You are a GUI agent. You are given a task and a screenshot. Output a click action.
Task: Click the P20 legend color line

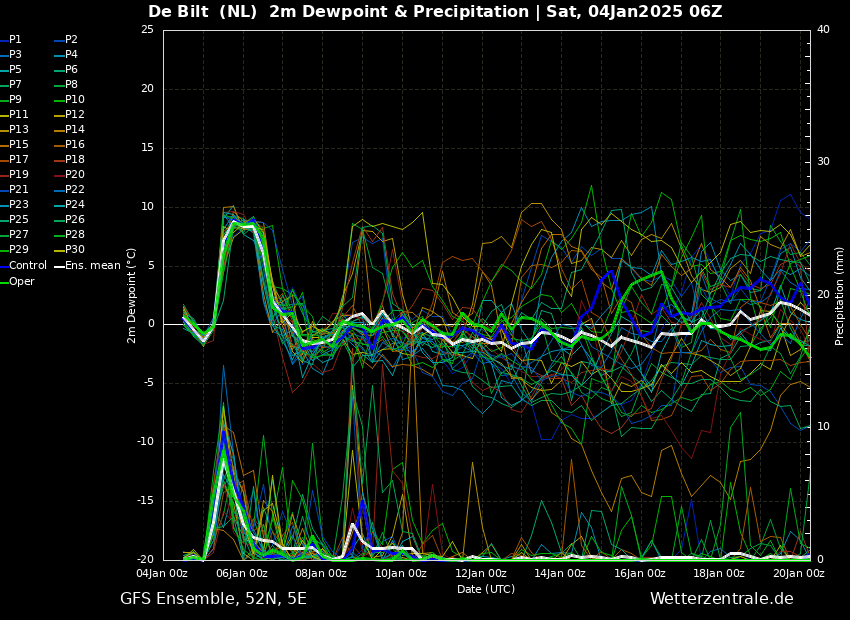(59, 175)
